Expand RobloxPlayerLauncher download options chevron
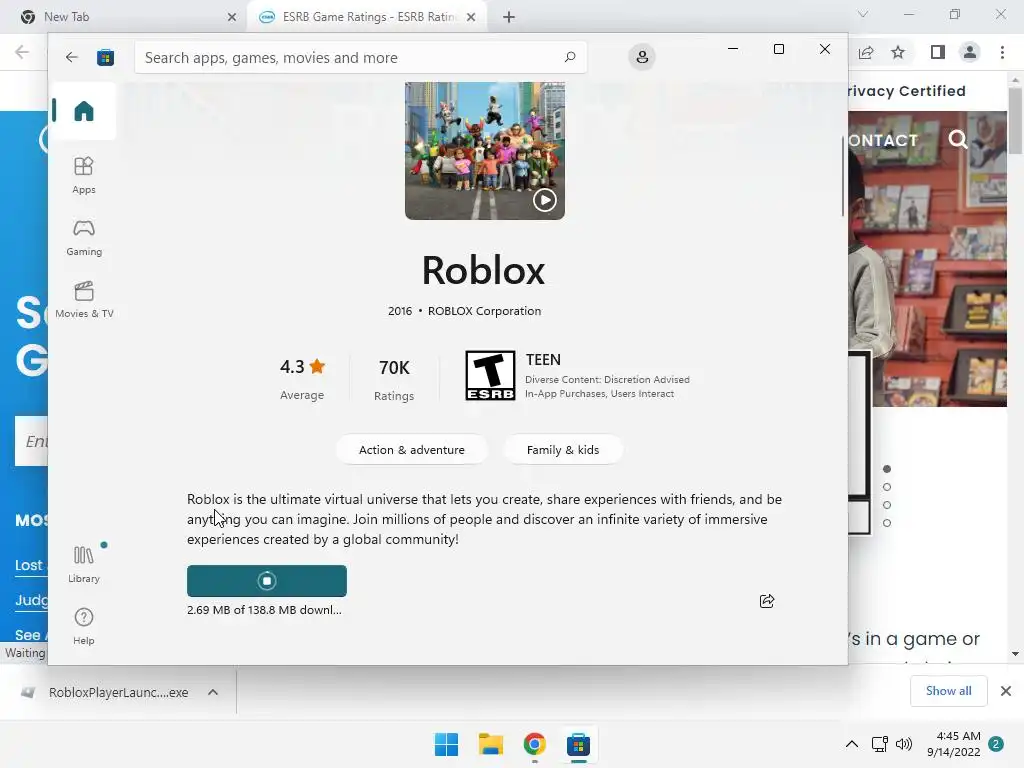Screen dimensions: 1024x768 pyautogui.click(x=213, y=692)
